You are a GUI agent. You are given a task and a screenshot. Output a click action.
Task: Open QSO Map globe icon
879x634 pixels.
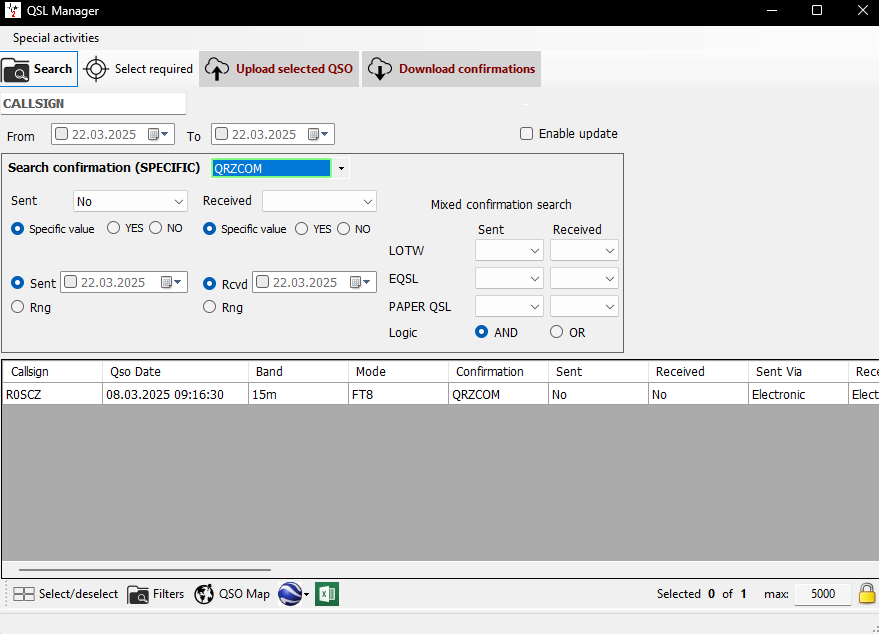pyautogui.click(x=204, y=594)
